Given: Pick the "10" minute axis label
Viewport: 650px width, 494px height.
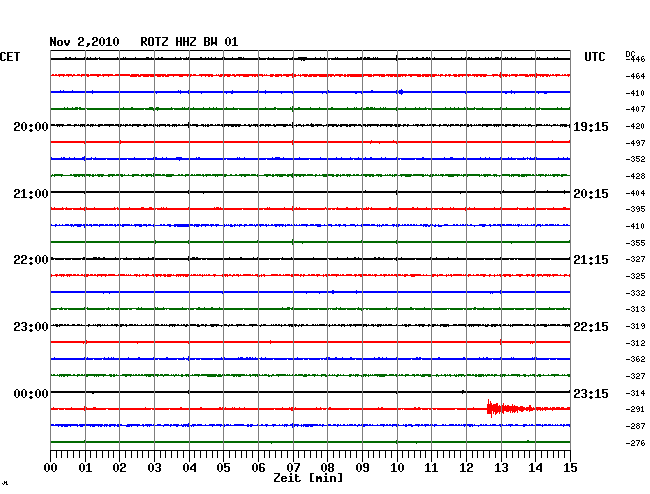Looking at the screenshot, I should (397, 468).
